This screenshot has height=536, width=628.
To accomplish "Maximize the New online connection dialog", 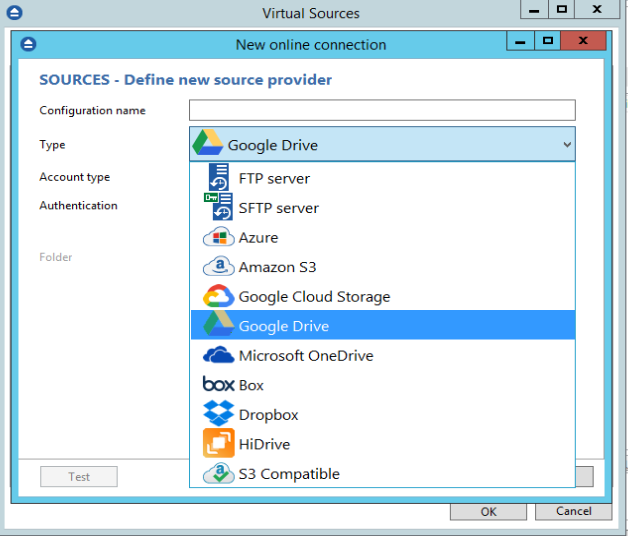I will pyautogui.click(x=547, y=40).
